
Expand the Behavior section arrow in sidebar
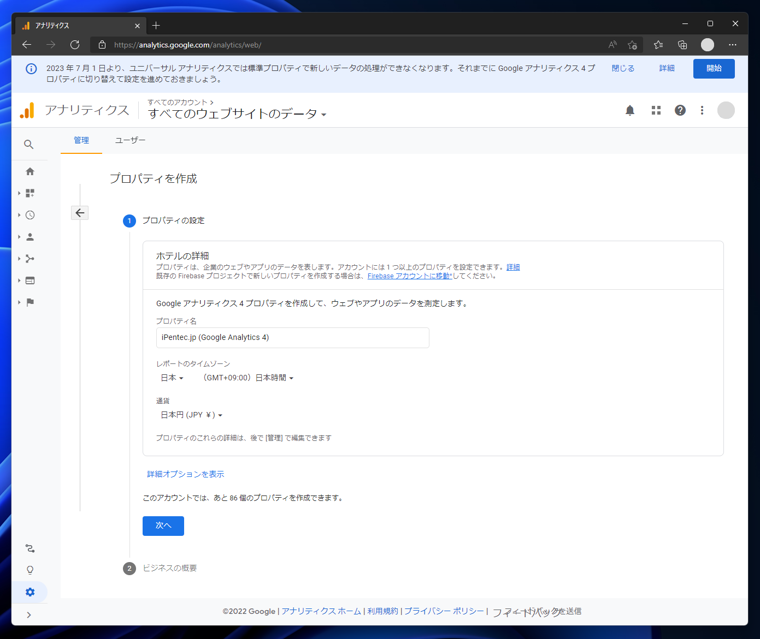pyautogui.click(x=19, y=281)
